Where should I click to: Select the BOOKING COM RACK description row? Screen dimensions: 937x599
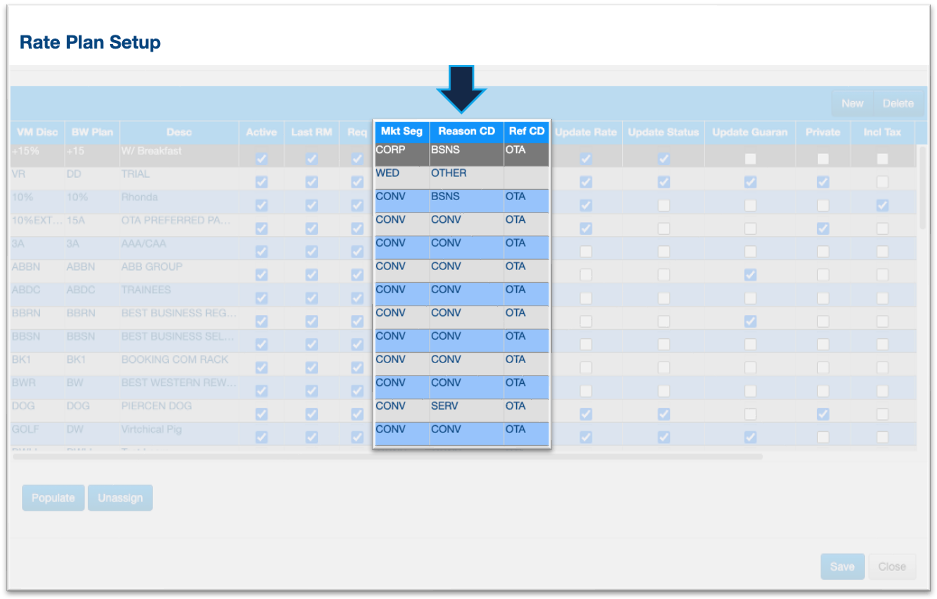click(x=174, y=360)
